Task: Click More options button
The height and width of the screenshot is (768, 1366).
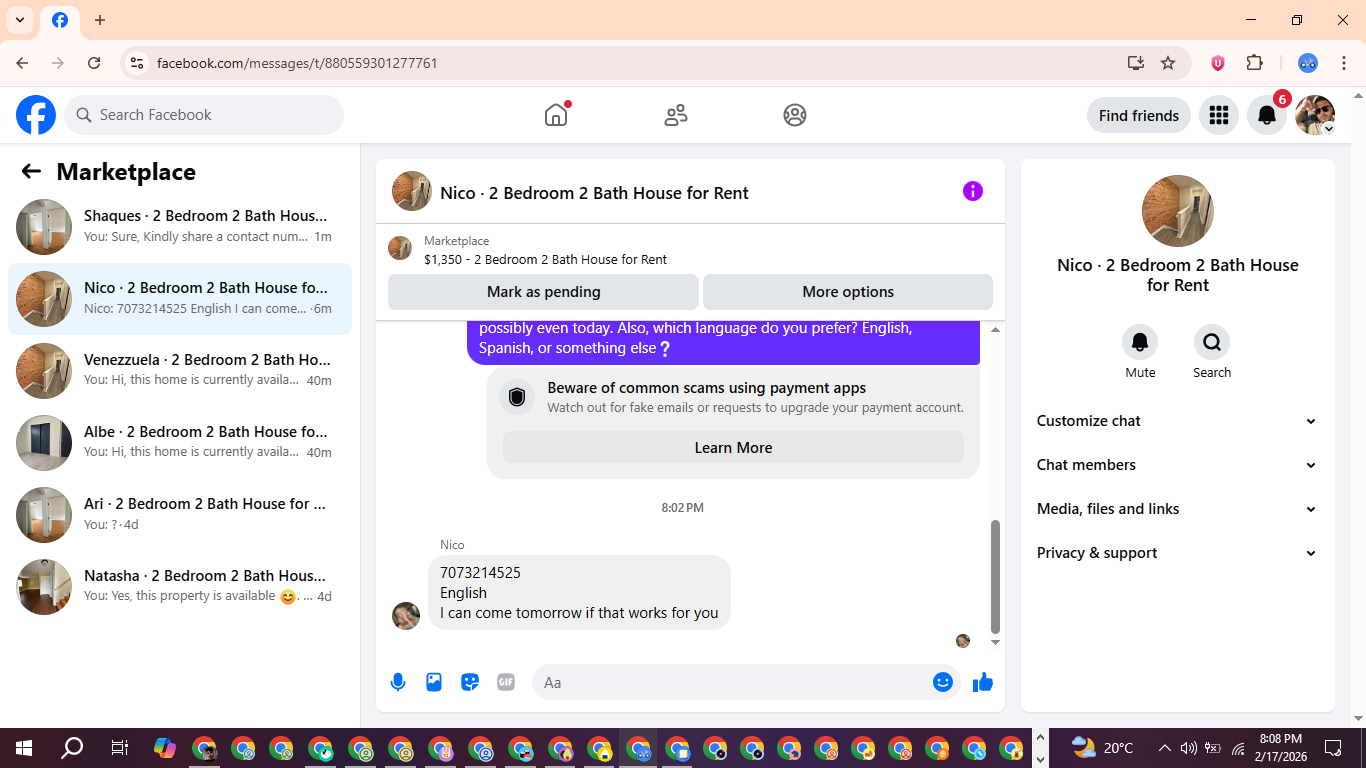Action: (848, 292)
